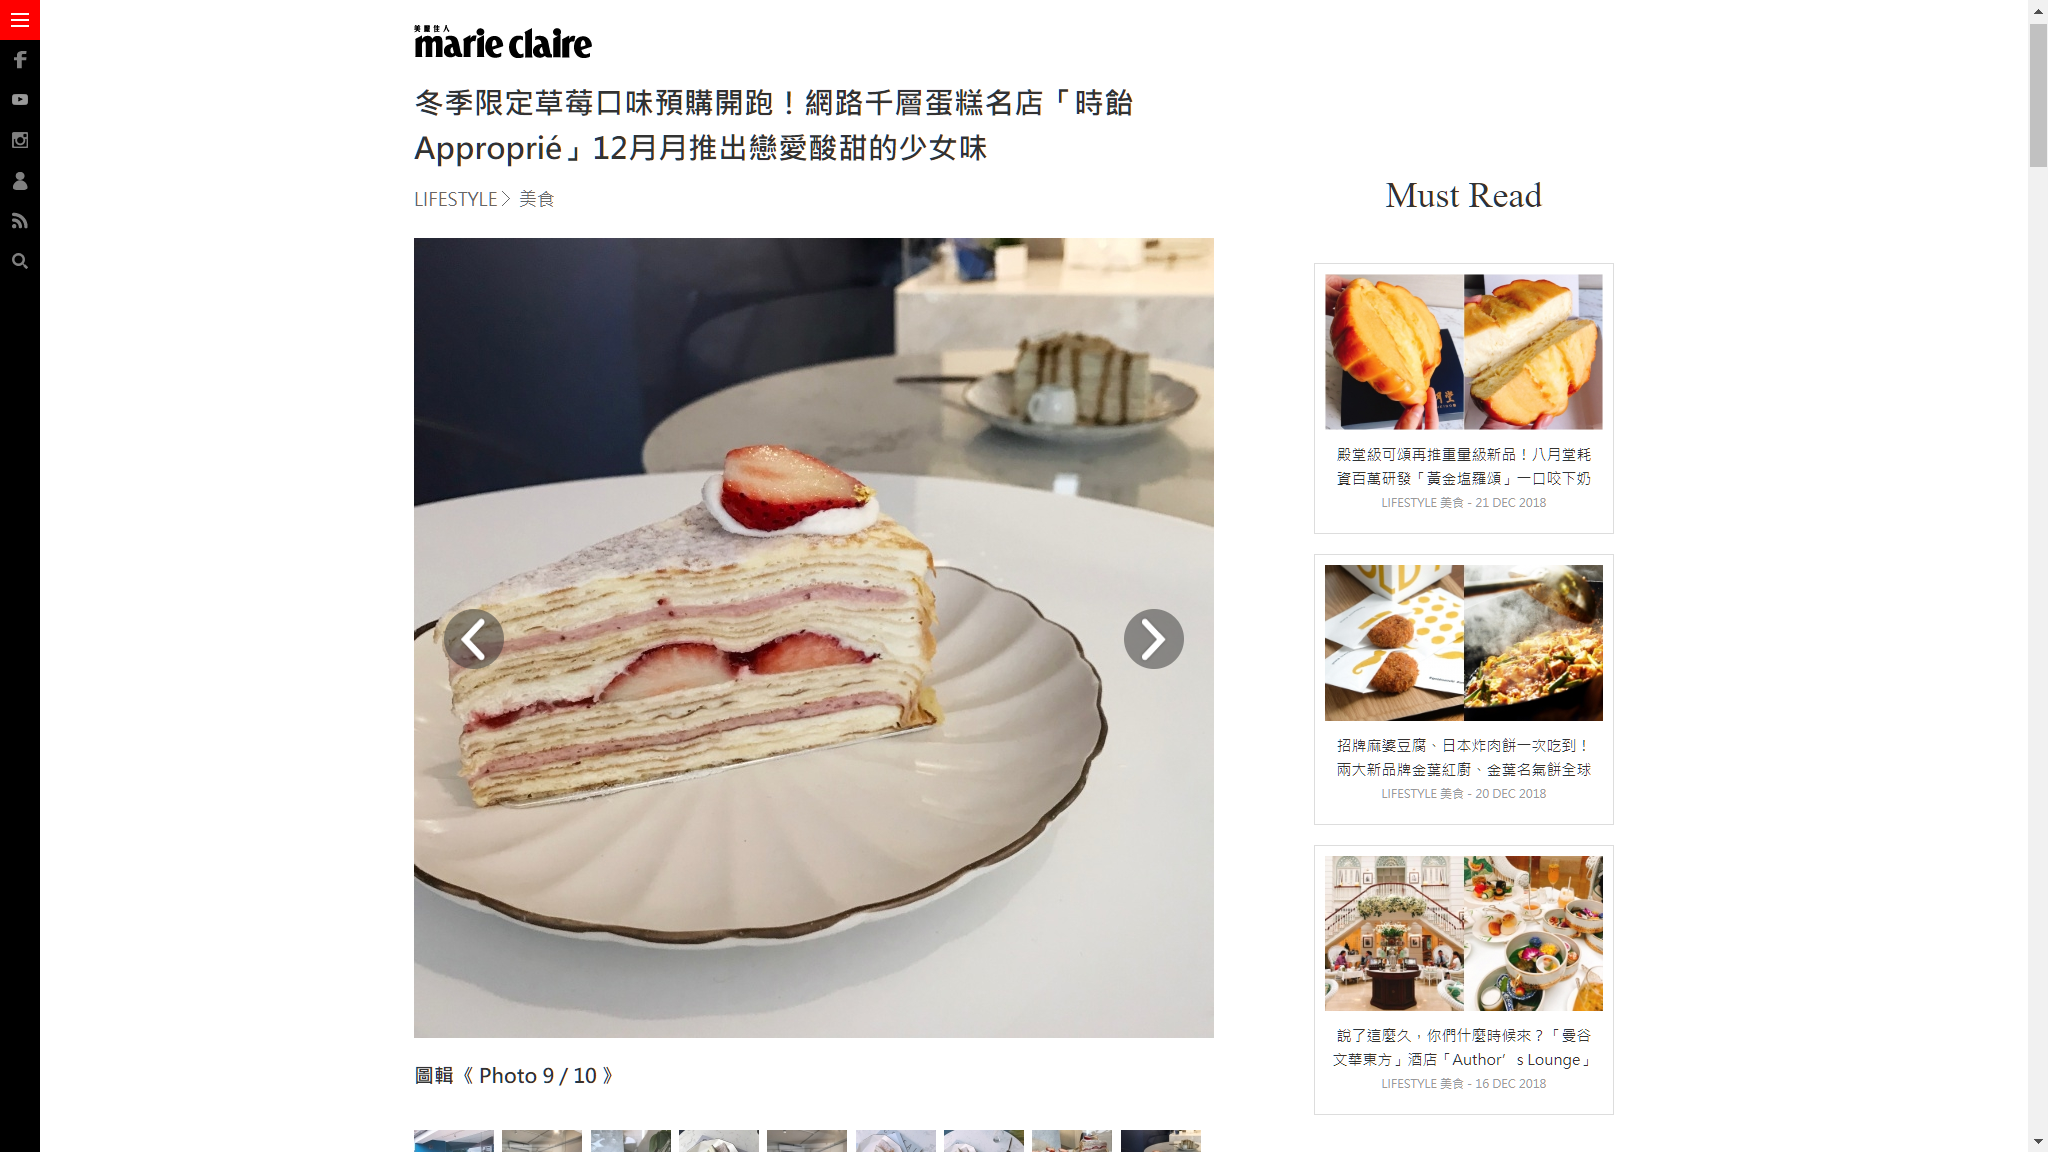Click the scroll down arrow of the scrollbar
The height and width of the screenshot is (1152, 2048).
pyautogui.click(x=2038, y=1141)
